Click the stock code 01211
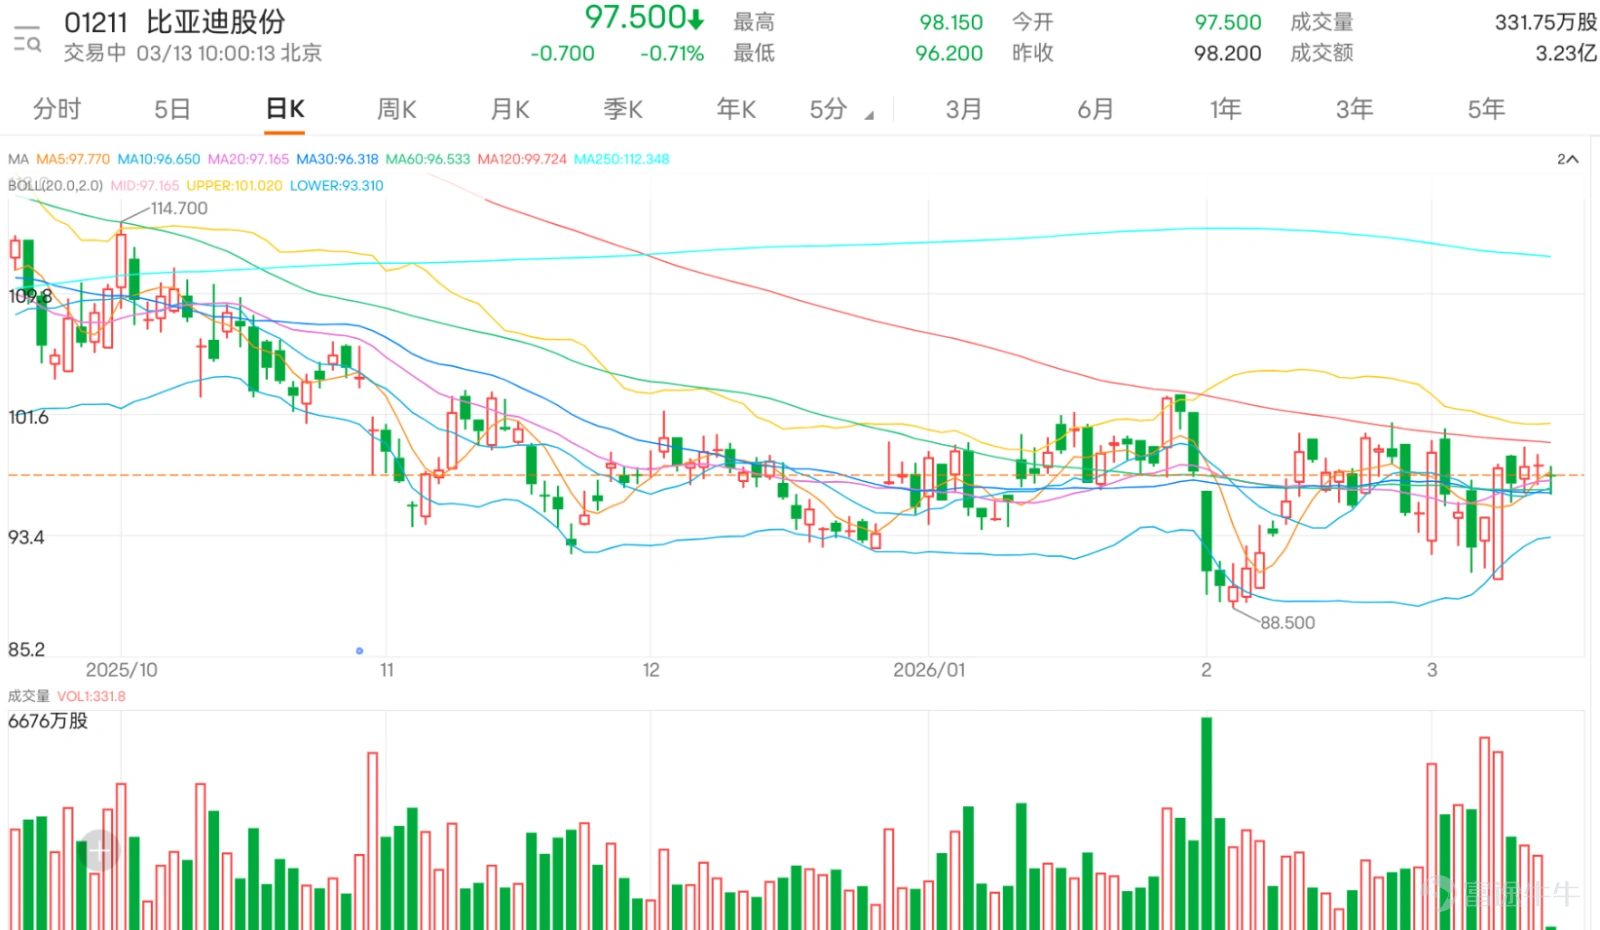The height and width of the screenshot is (930, 1600). (96, 21)
